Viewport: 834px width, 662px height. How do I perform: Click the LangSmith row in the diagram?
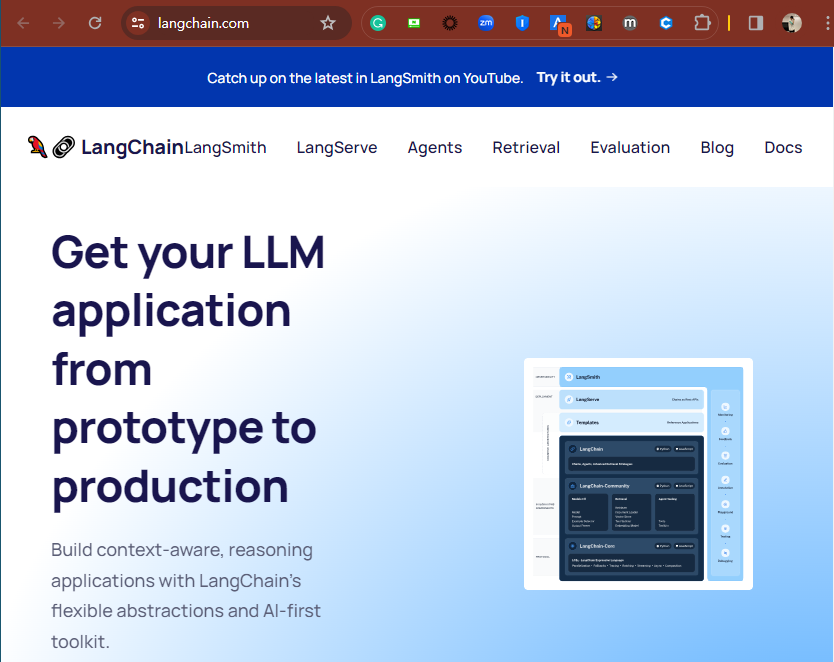(650, 377)
